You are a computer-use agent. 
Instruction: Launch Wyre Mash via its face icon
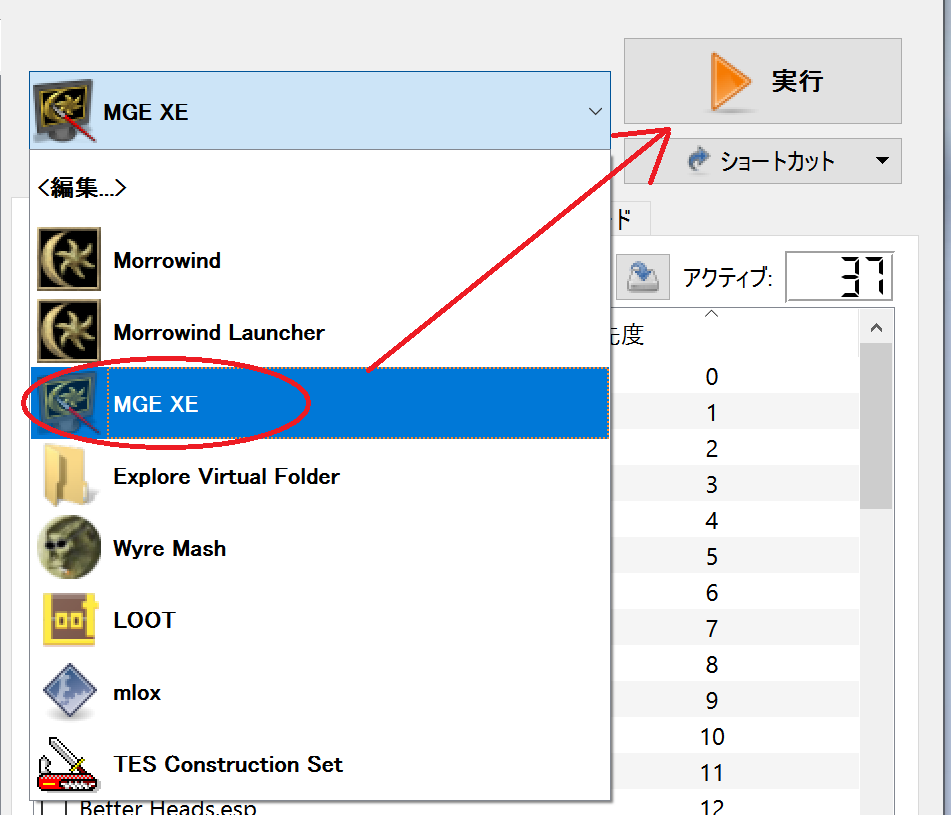pos(69,548)
